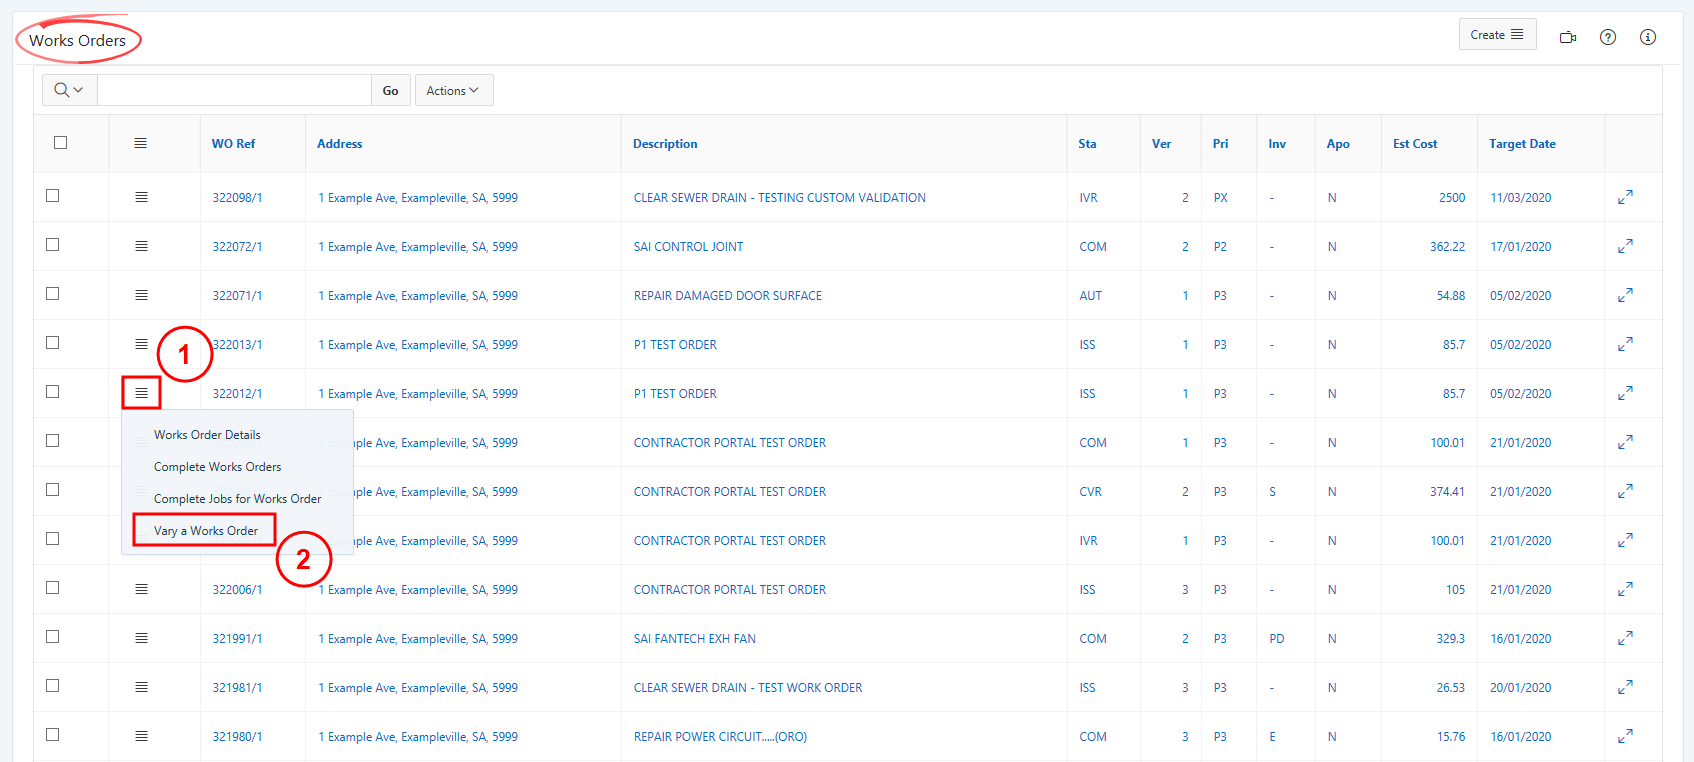1694x762 pixels.
Task: Click the question mark help icon
Action: [1608, 37]
